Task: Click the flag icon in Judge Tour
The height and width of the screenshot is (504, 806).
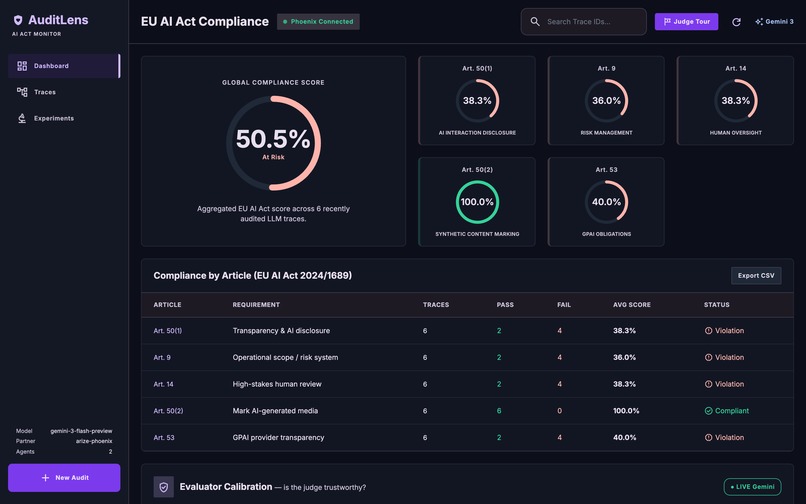Action: pos(667,22)
